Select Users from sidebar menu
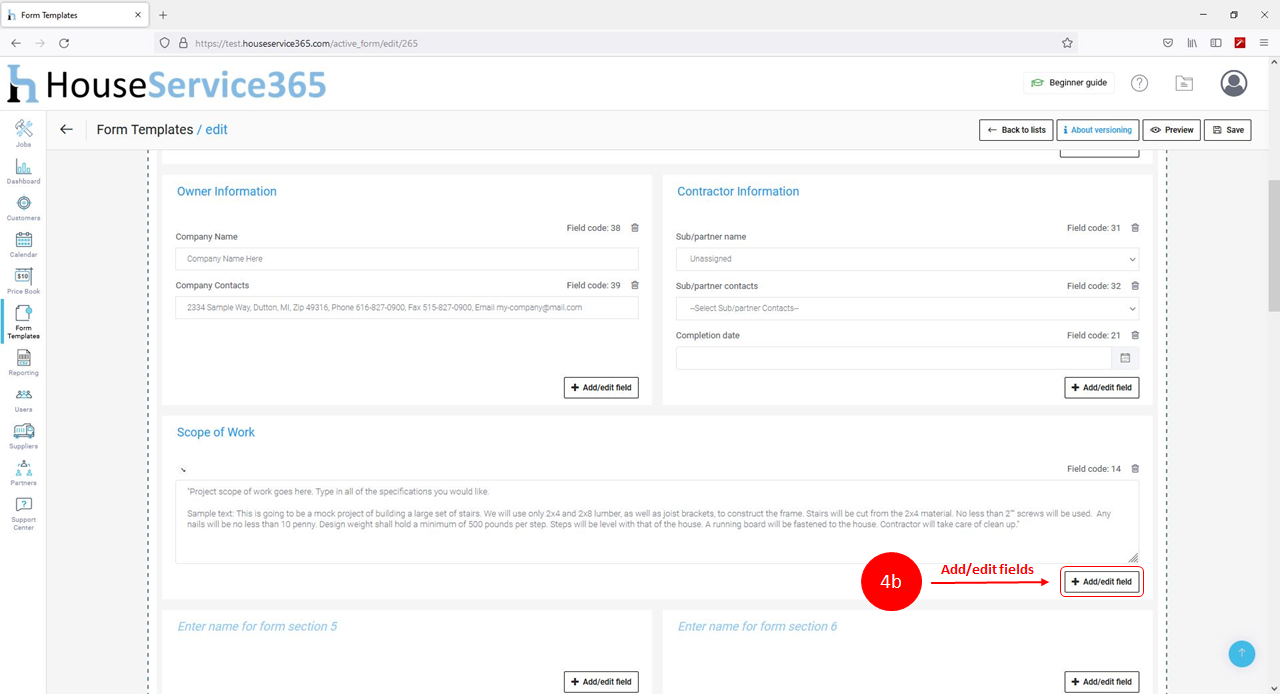The image size is (1280, 694). [x=23, y=397]
